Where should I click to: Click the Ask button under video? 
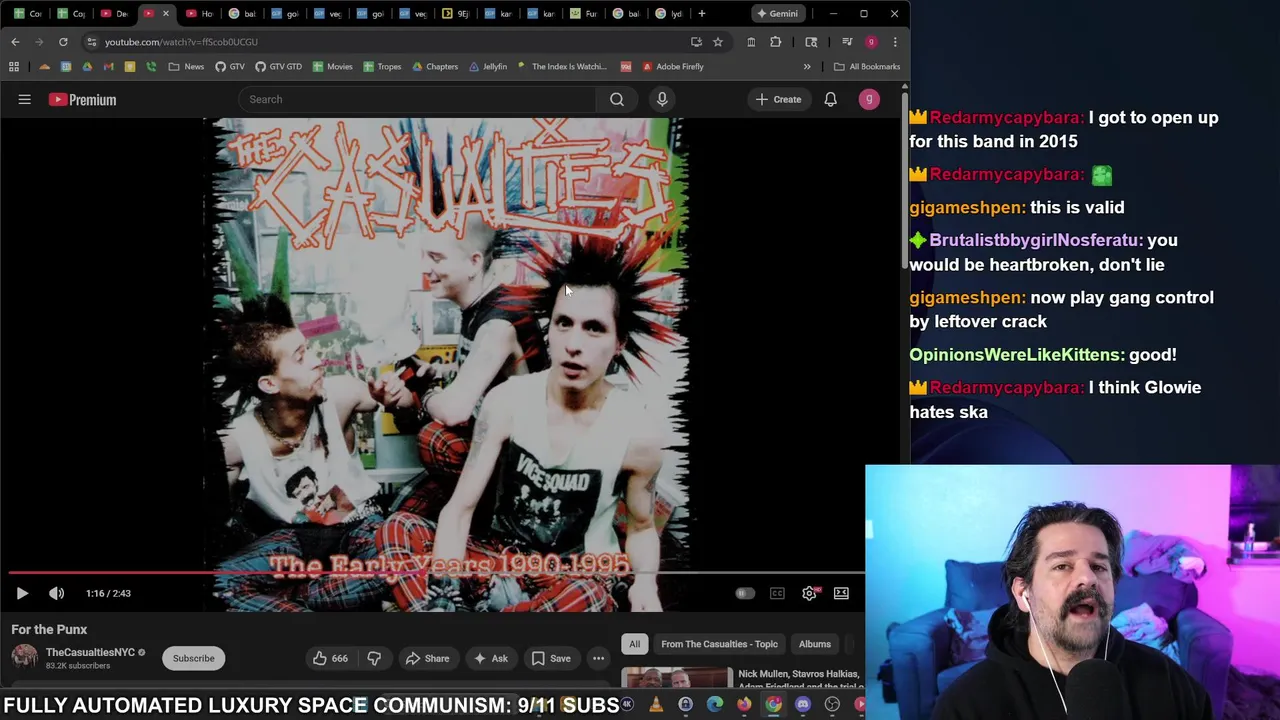click(x=490, y=658)
